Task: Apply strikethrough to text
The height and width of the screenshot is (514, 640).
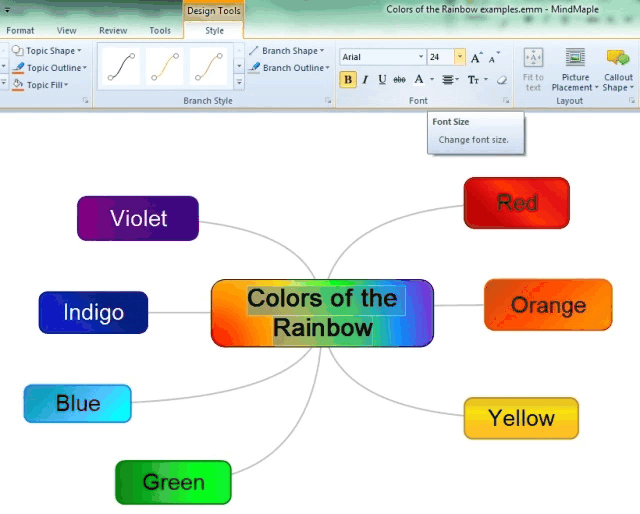Action: coord(400,79)
